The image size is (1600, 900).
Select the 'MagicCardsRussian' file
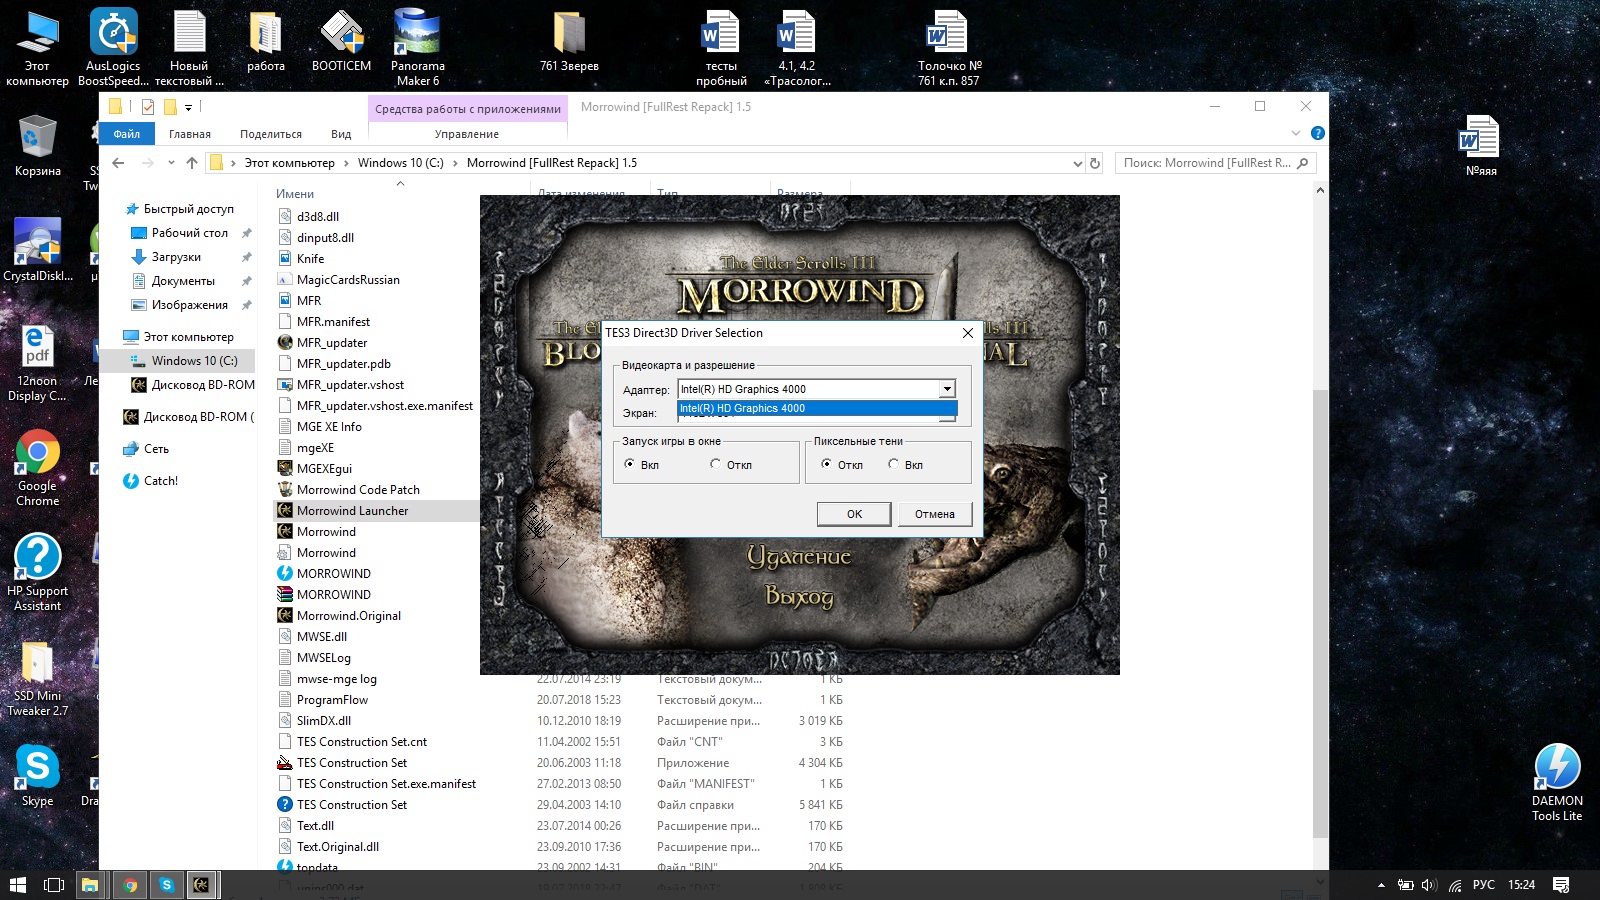click(x=348, y=280)
